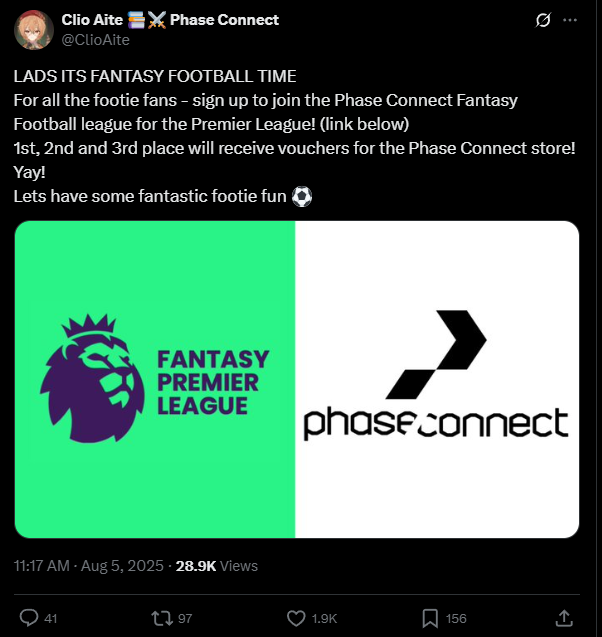602x637 pixels.
Task: Bookmark the post with the bookmark icon
Action: click(x=430, y=618)
